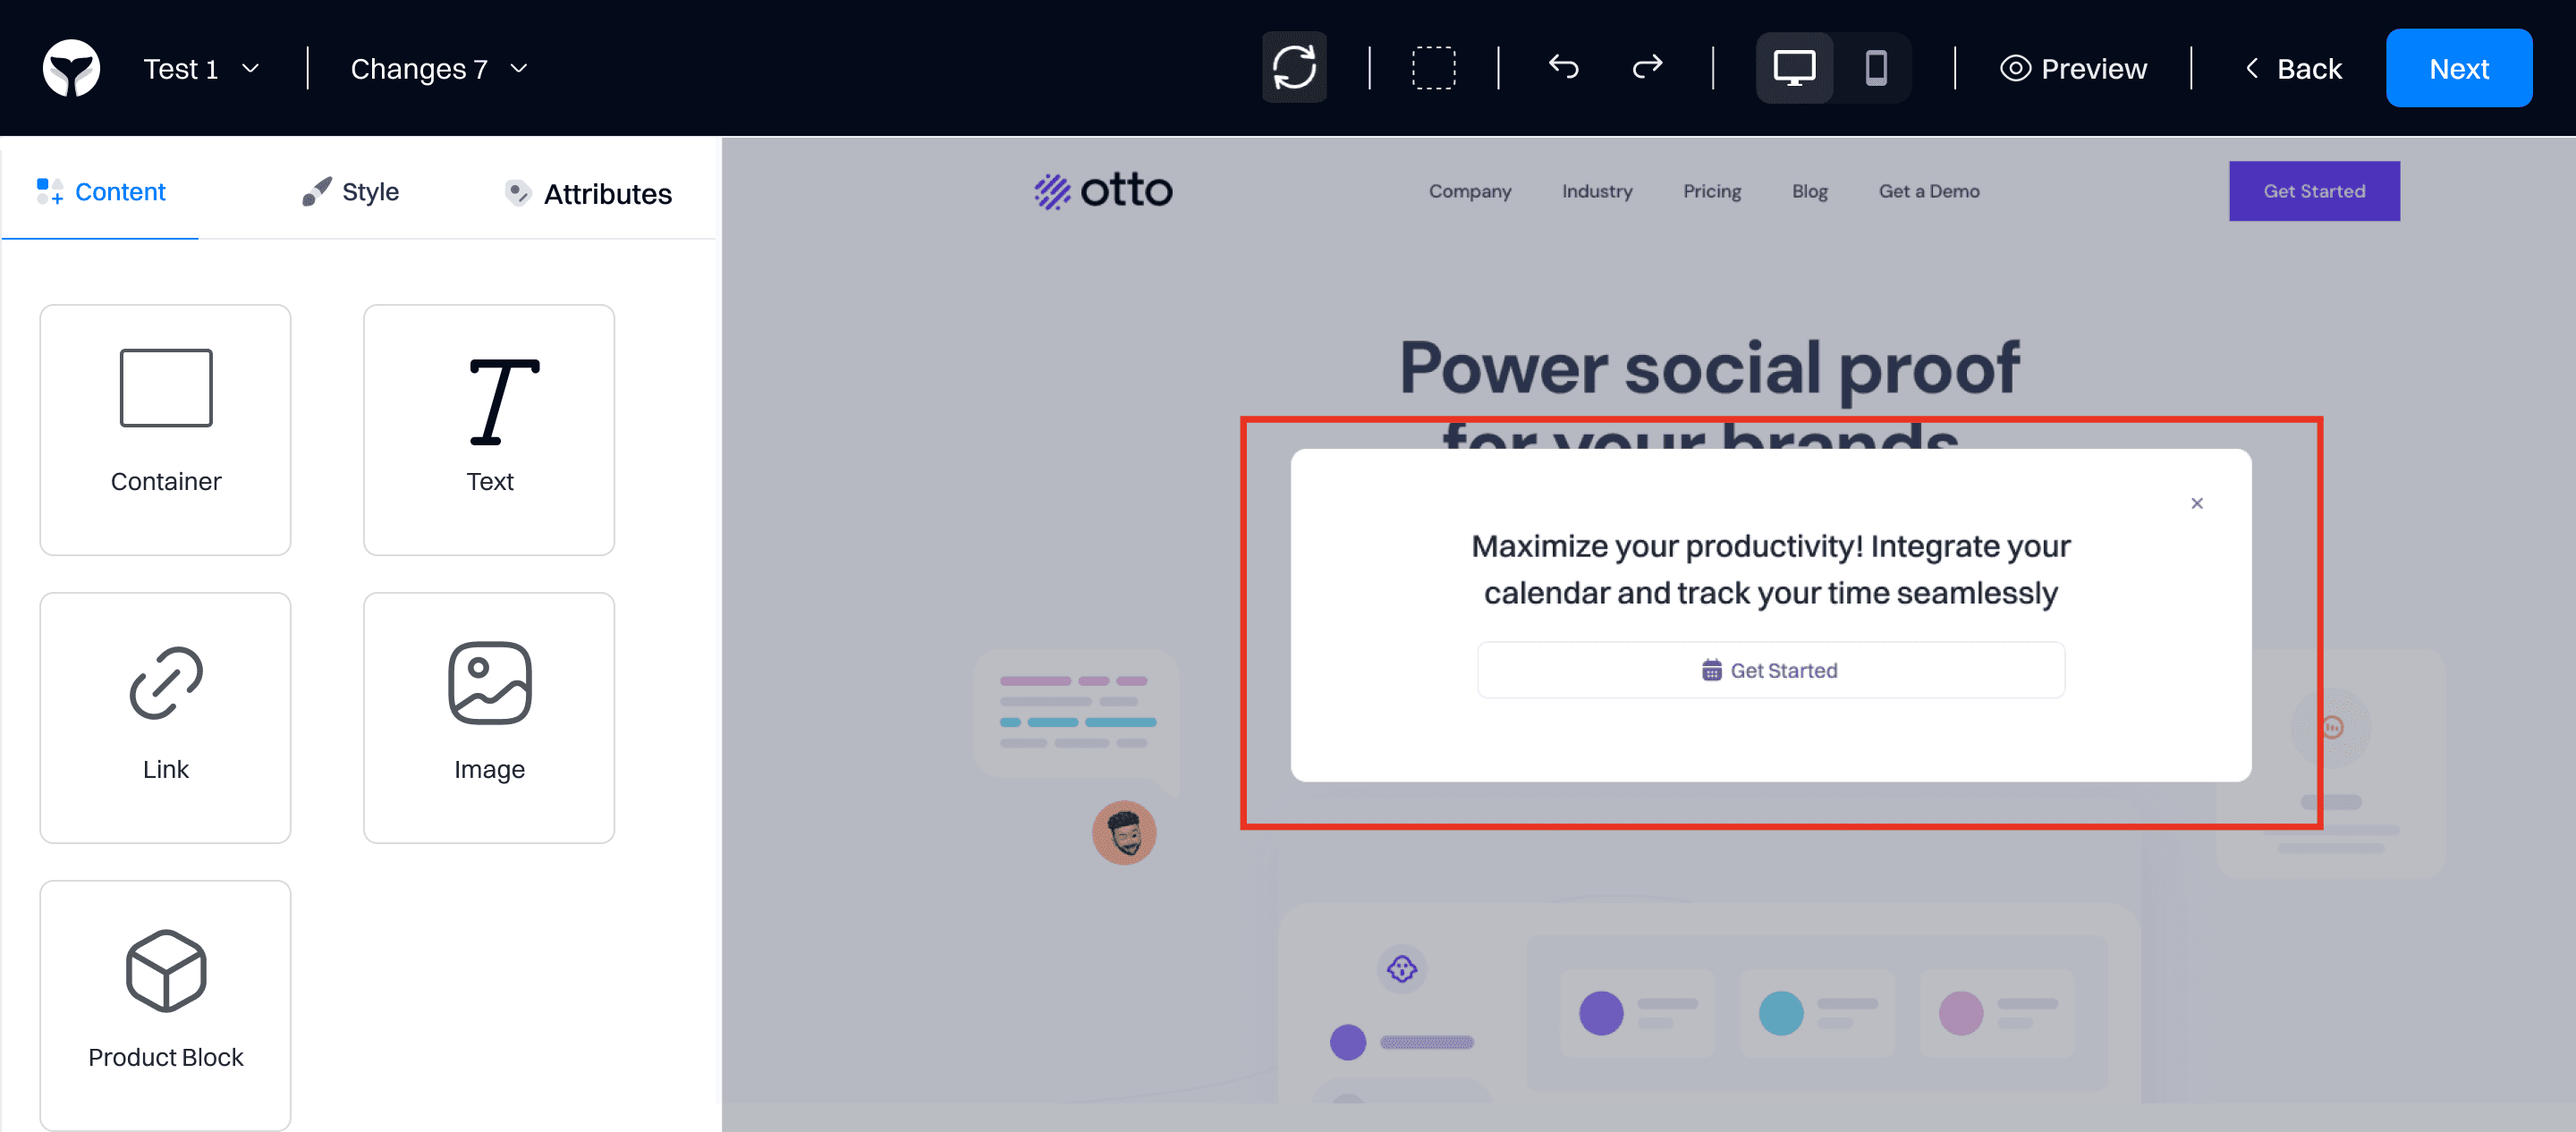Click the undo arrow icon

(1563, 68)
